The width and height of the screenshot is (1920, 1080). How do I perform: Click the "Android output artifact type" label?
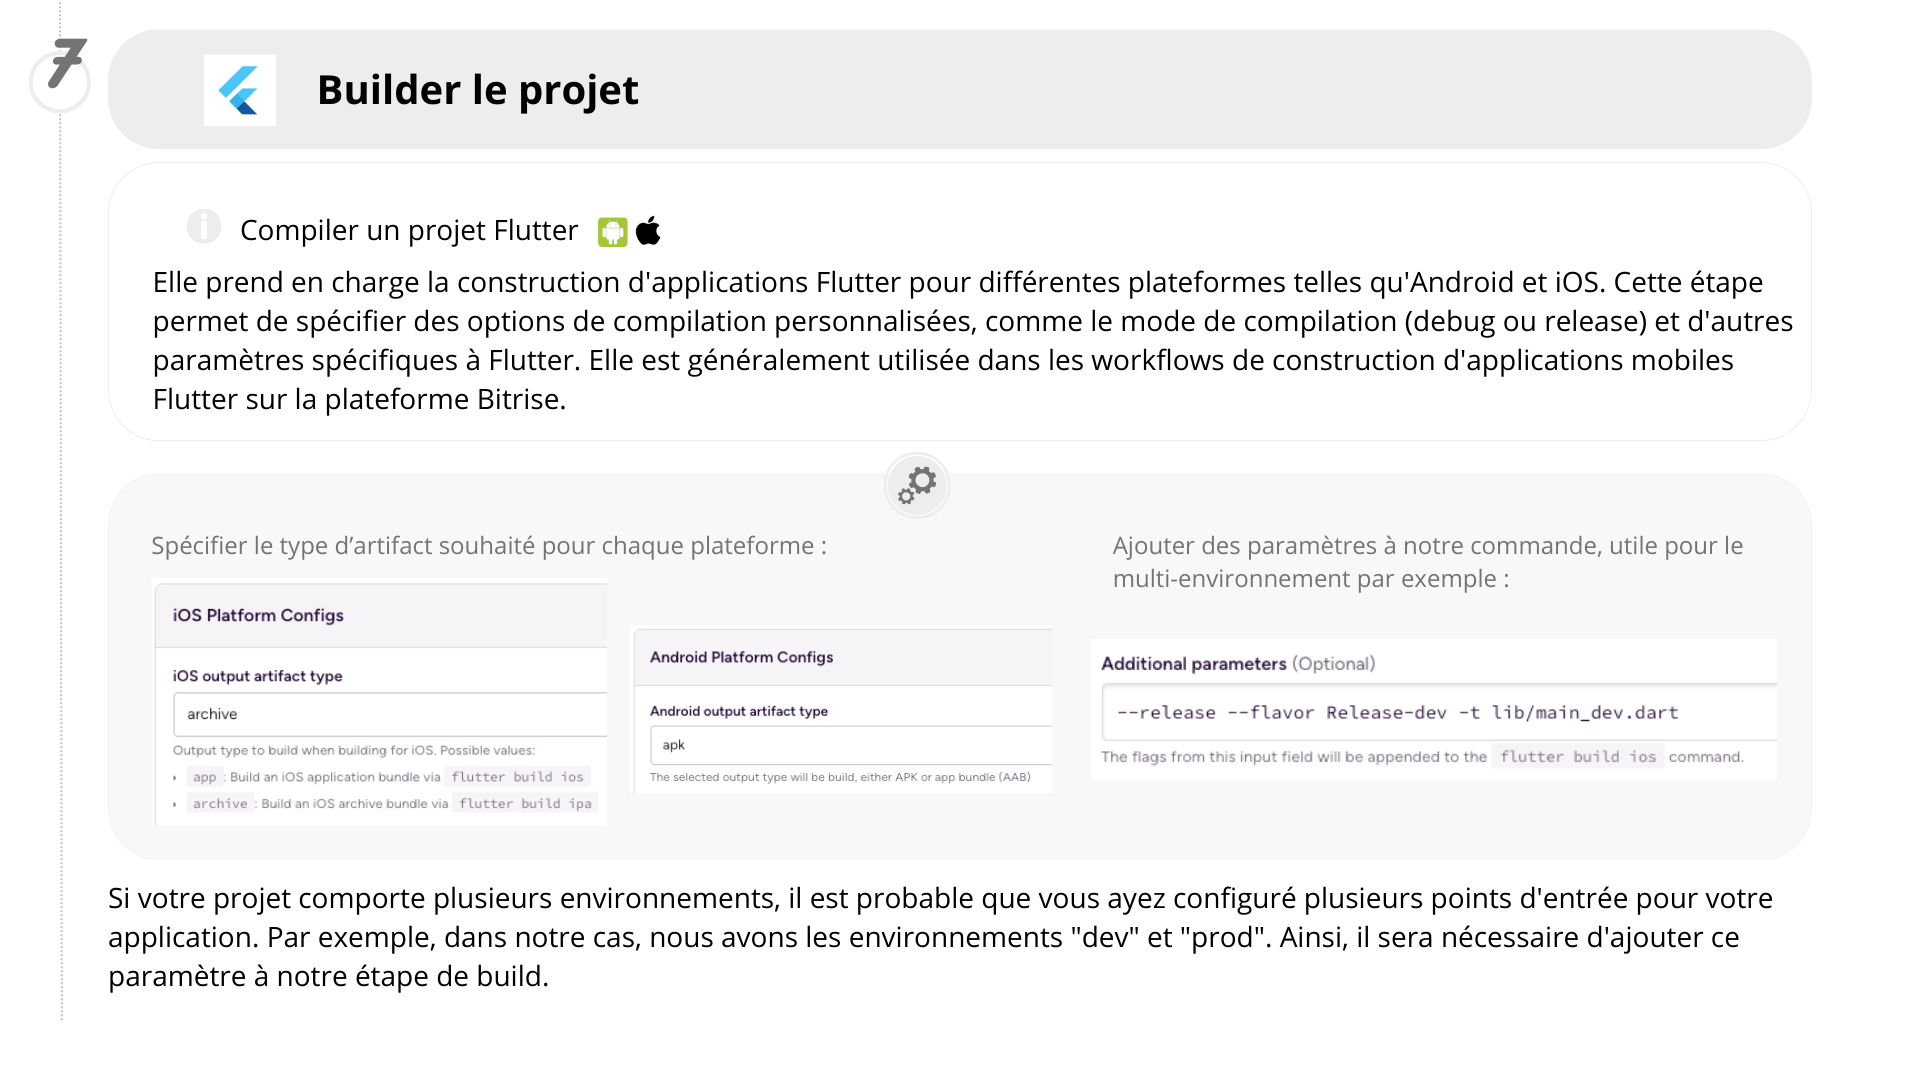739,711
